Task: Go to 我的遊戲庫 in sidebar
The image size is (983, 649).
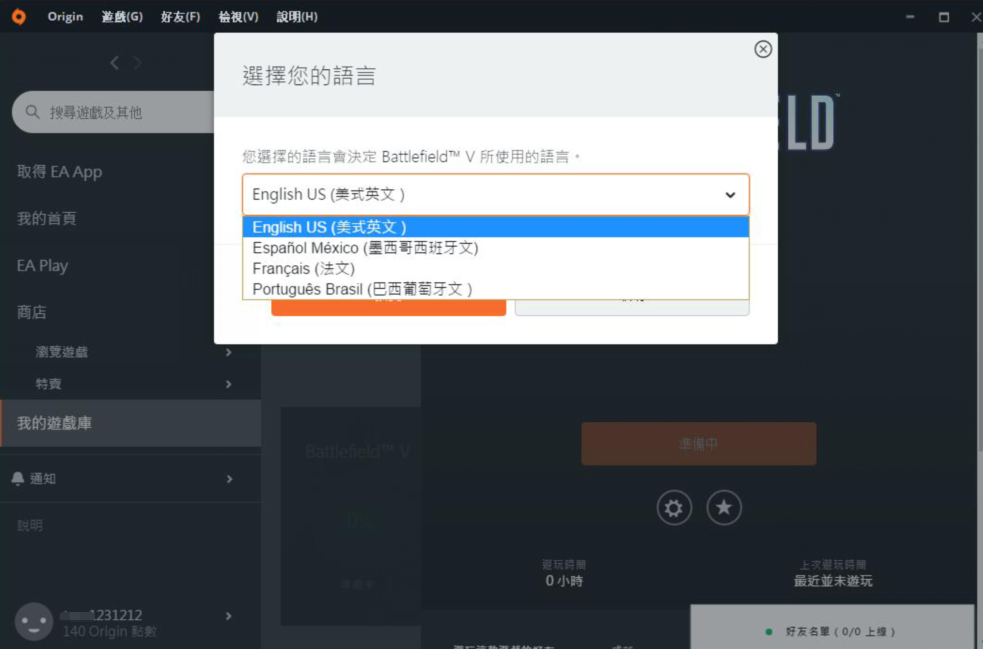Action: click(x=130, y=423)
